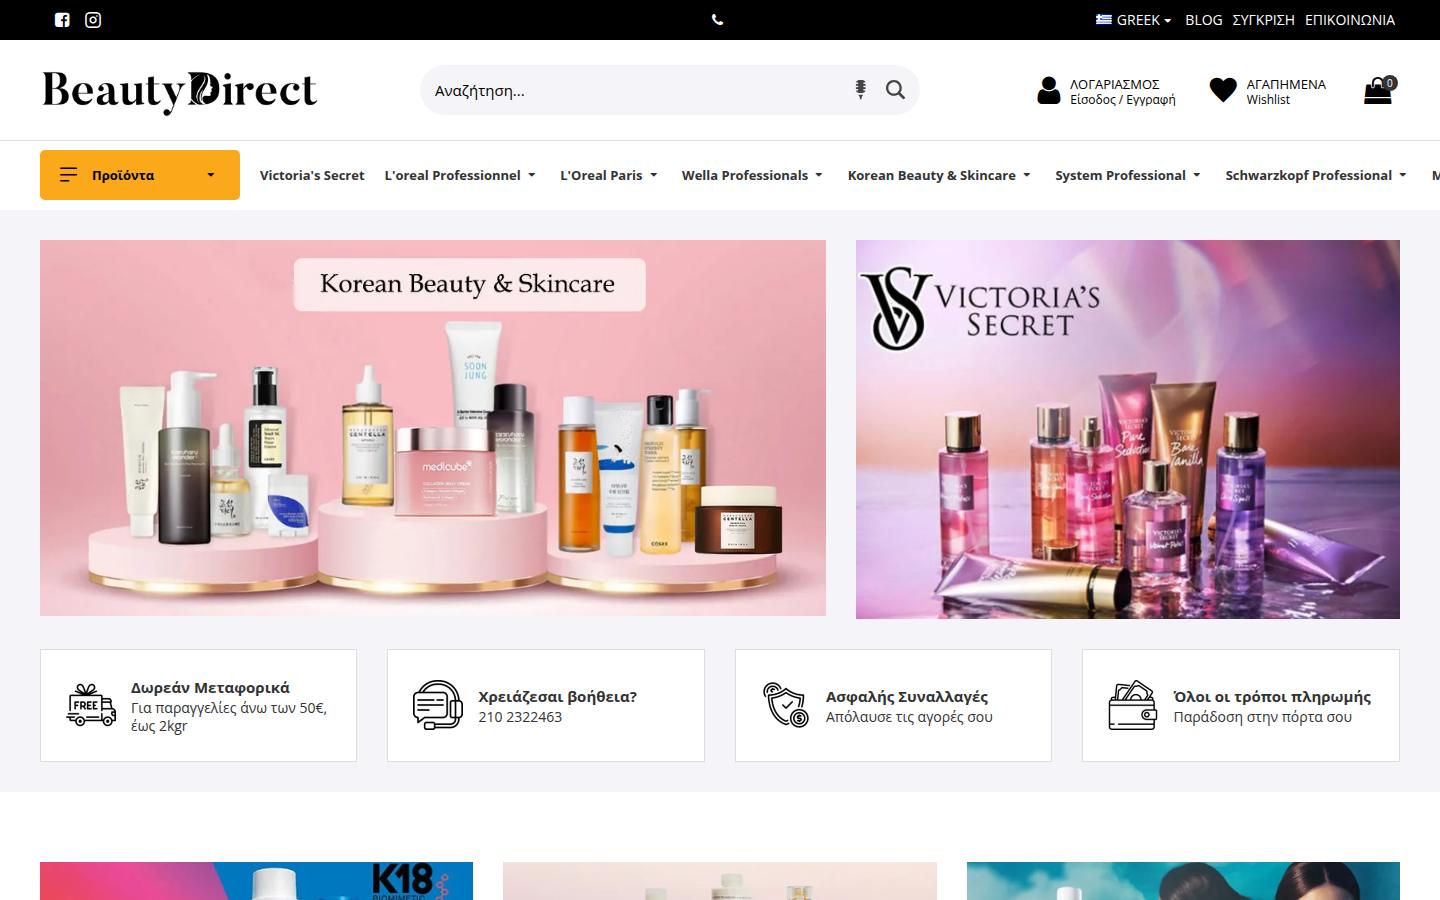Click the hamburger icon in Προϊόντα button
Viewport: 1440px width, 900px height.
[69, 175]
